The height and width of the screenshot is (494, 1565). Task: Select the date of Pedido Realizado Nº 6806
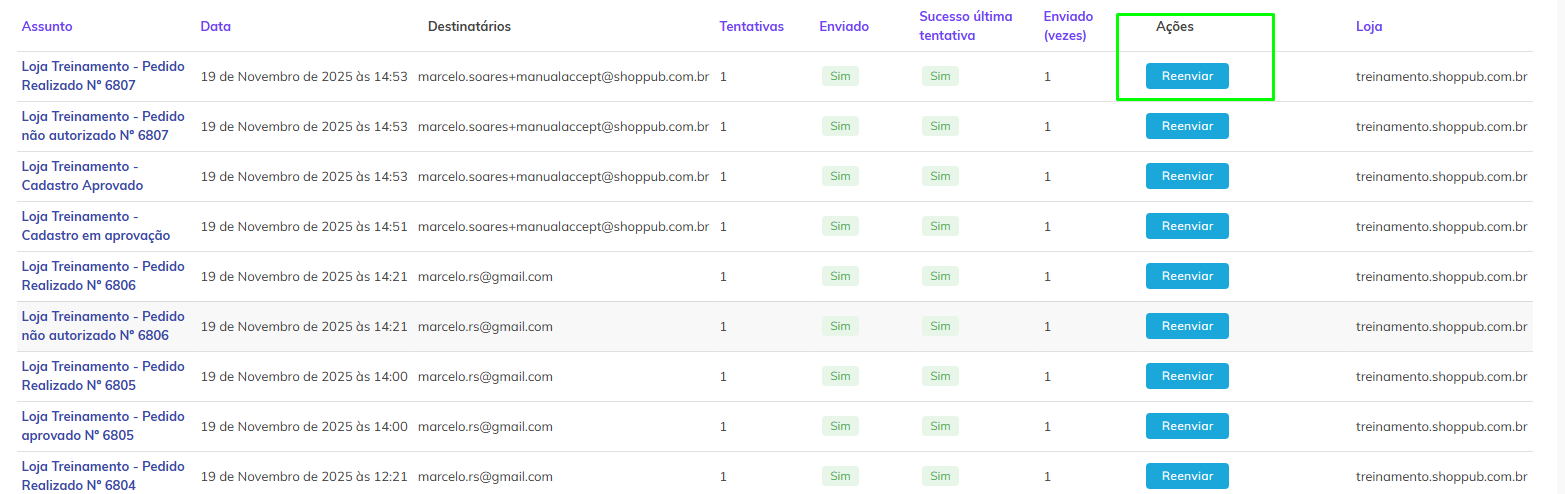pyautogui.click(x=304, y=276)
